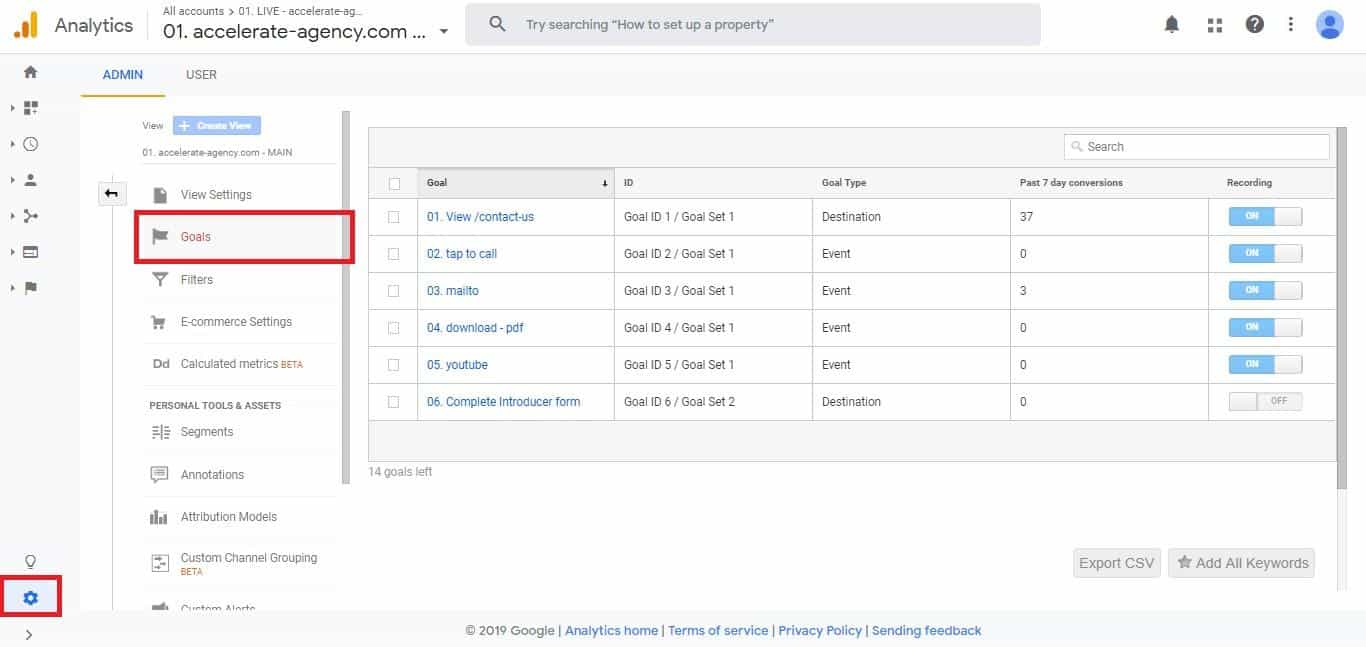This screenshot has height=647, width=1366.
Task: Select Filters in the View menu
Action: pos(197,280)
